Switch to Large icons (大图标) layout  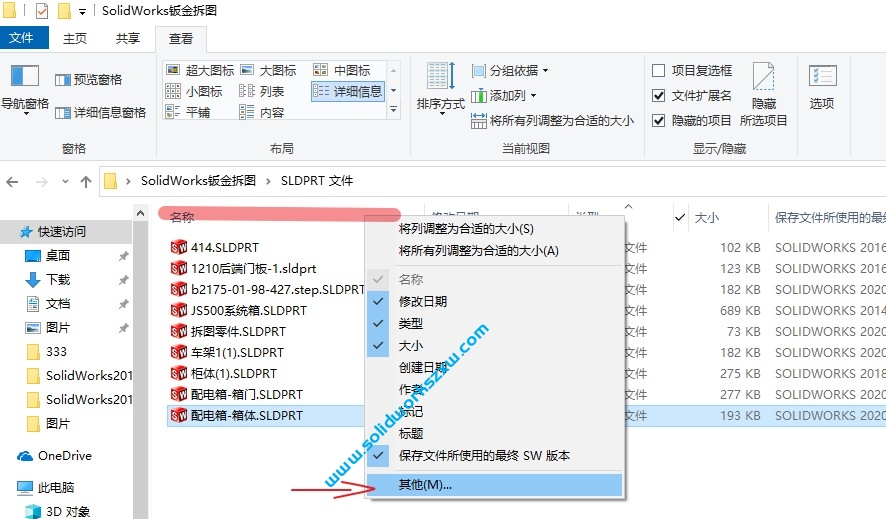(x=268, y=70)
